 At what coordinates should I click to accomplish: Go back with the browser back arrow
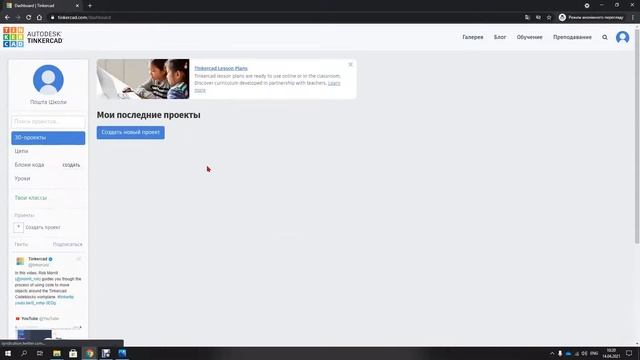coord(7,18)
